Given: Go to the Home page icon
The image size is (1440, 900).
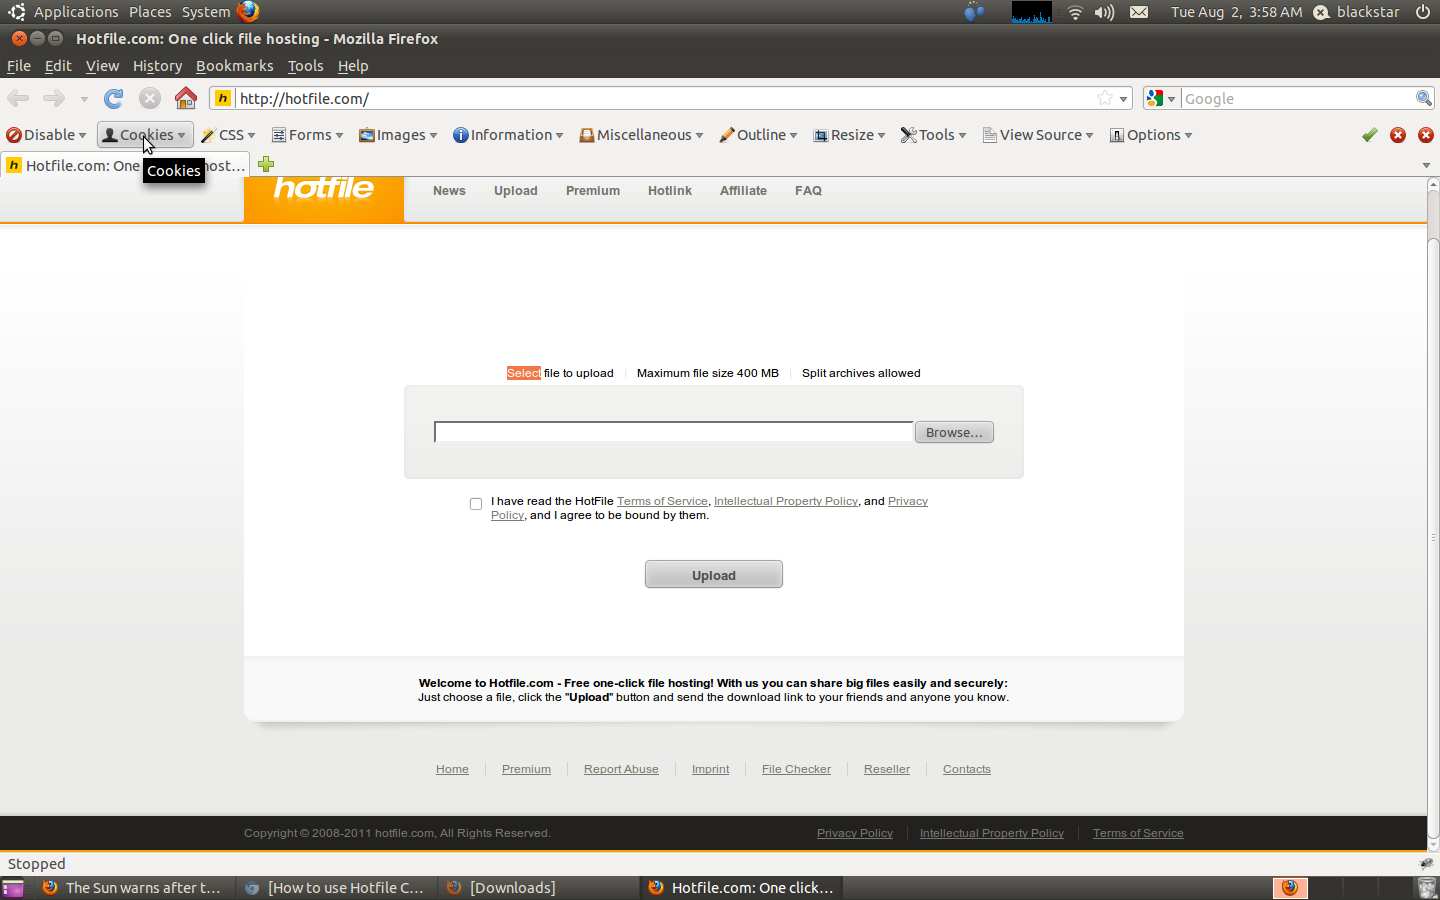Looking at the screenshot, I should (186, 98).
